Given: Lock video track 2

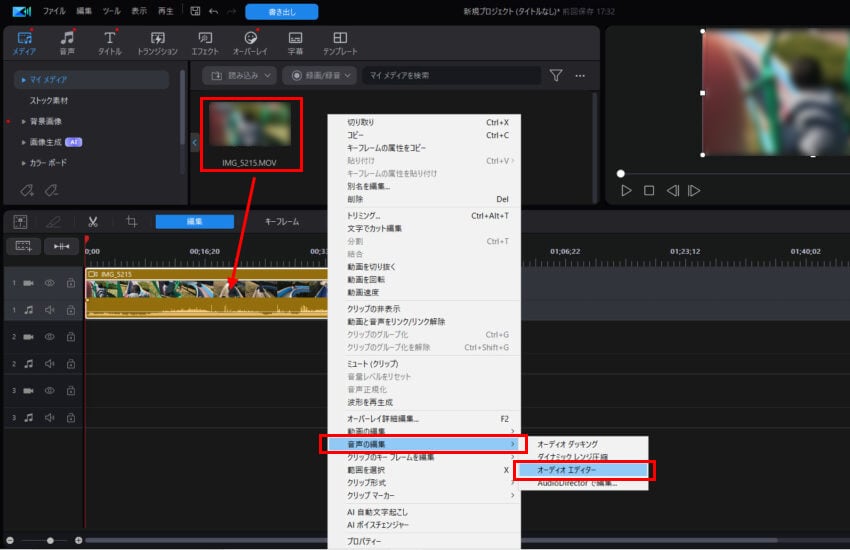Looking at the screenshot, I should [70, 337].
